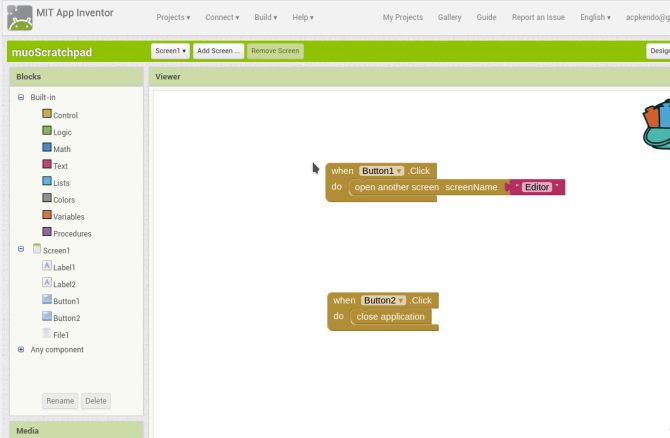Open the Button1 component dropdown in block

coord(381,171)
